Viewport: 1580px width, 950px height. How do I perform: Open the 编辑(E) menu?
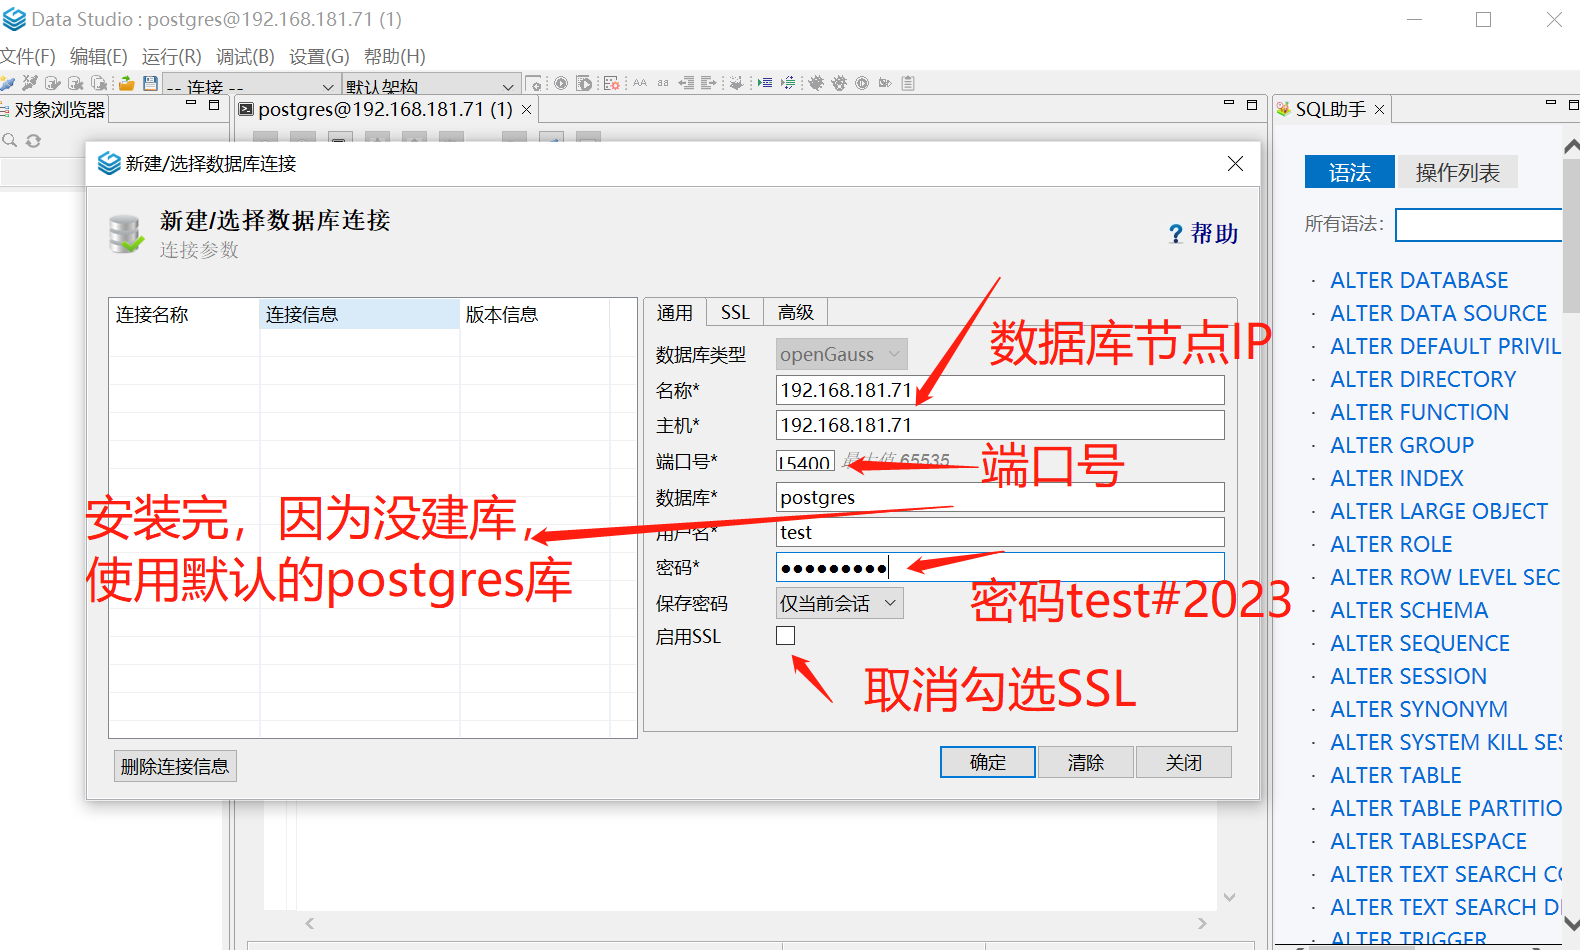99,57
